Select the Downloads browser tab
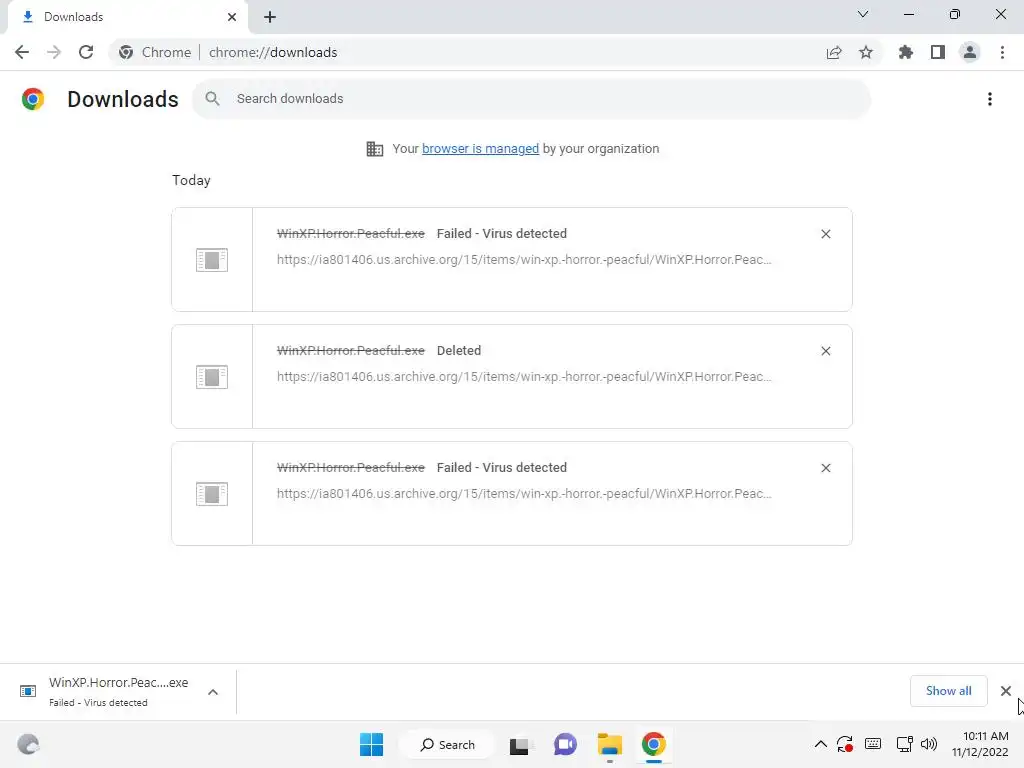The width and height of the screenshot is (1024, 768). (127, 17)
